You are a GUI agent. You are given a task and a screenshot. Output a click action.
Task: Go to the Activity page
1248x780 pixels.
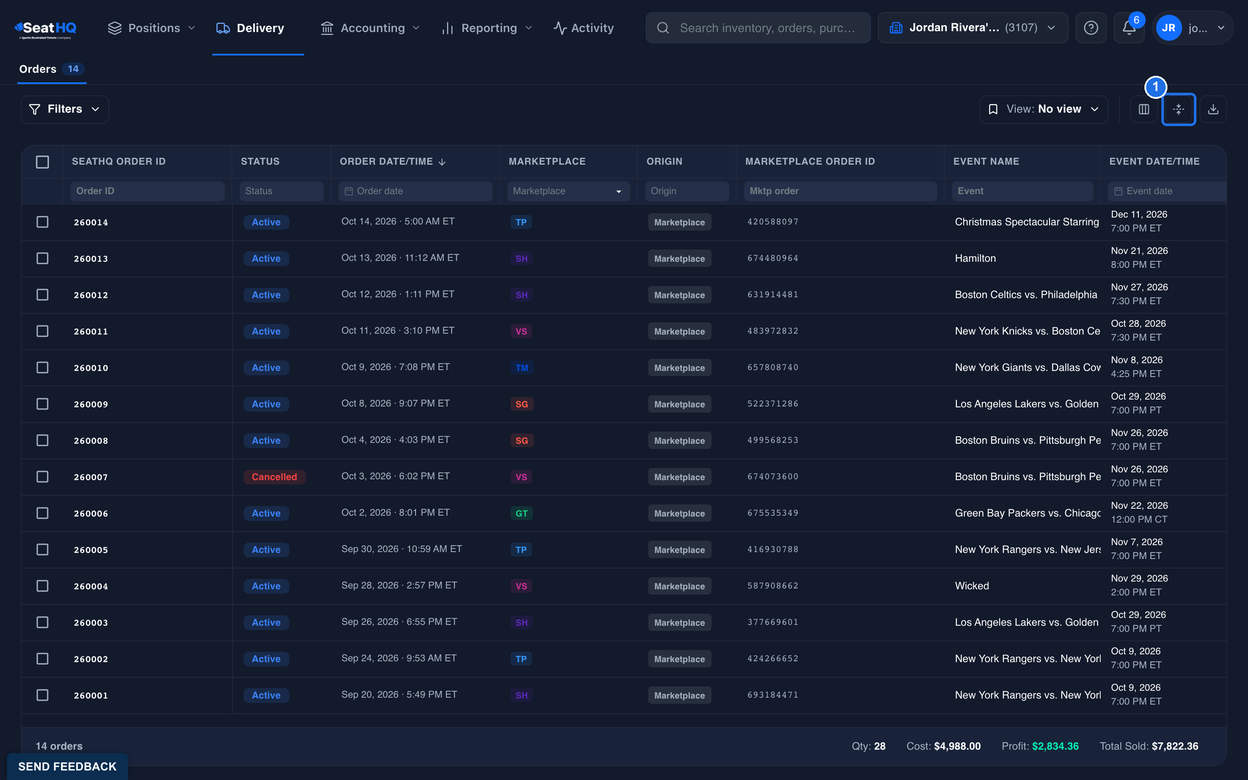point(584,28)
